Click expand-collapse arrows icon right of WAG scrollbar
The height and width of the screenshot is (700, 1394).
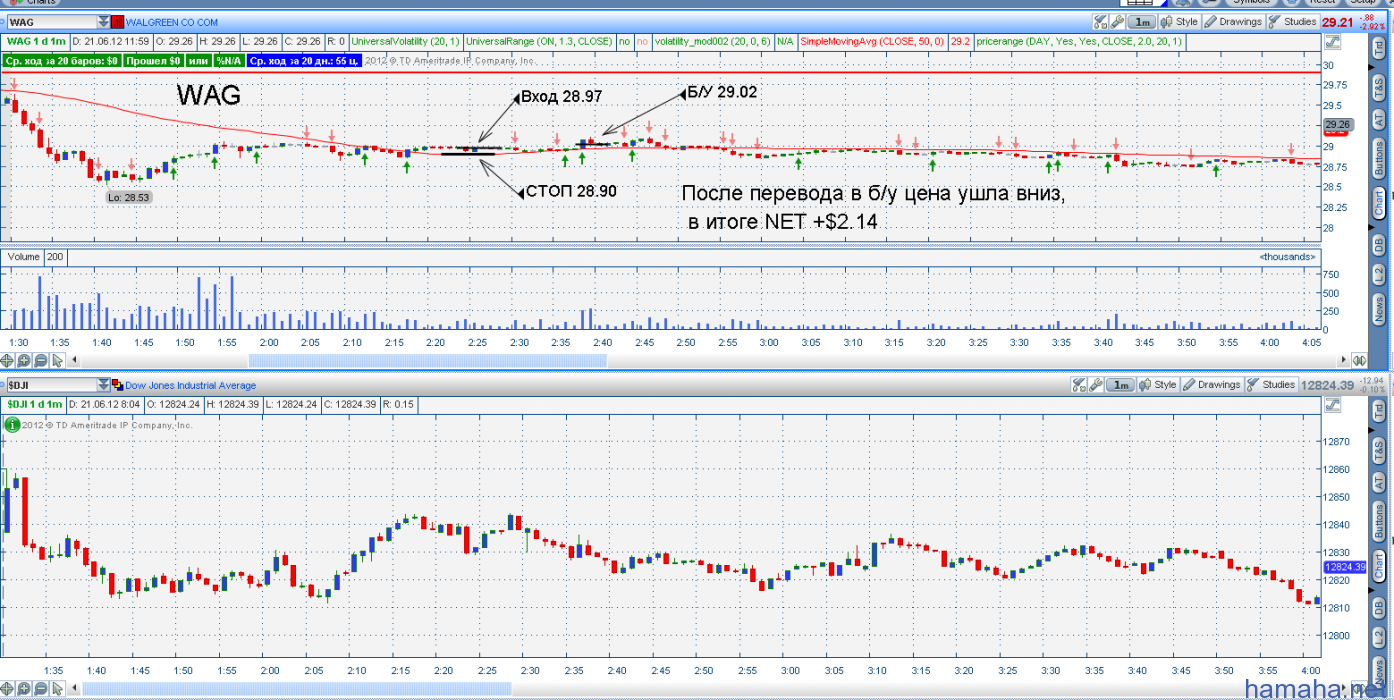(1359, 360)
